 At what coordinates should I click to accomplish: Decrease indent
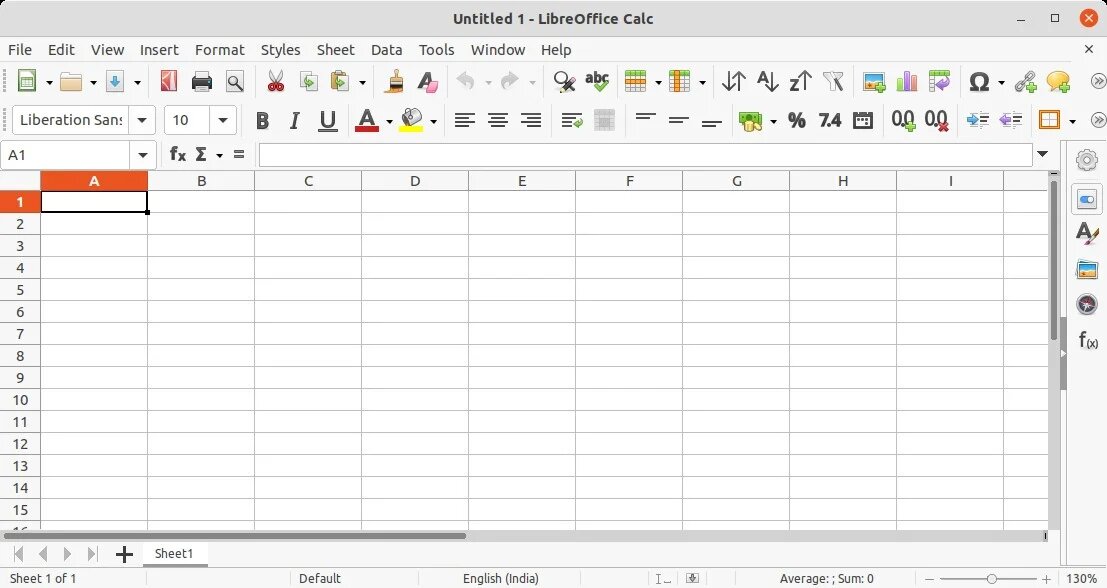[1010, 120]
